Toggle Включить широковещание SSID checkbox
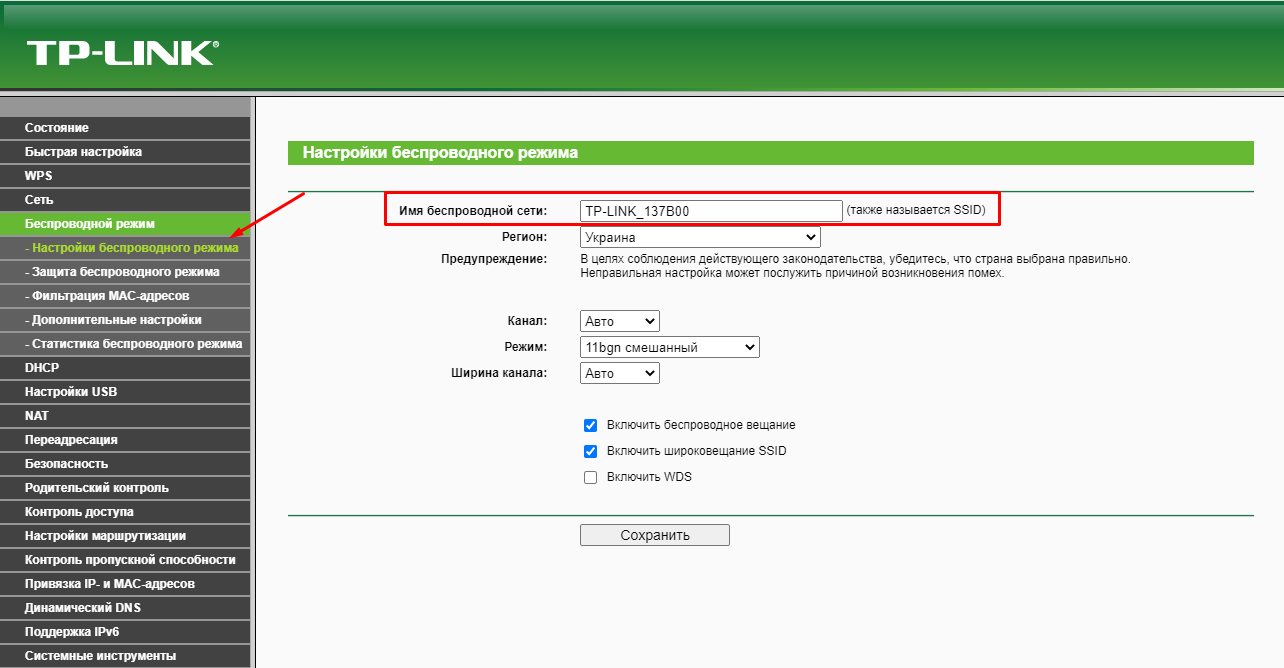 pos(590,451)
